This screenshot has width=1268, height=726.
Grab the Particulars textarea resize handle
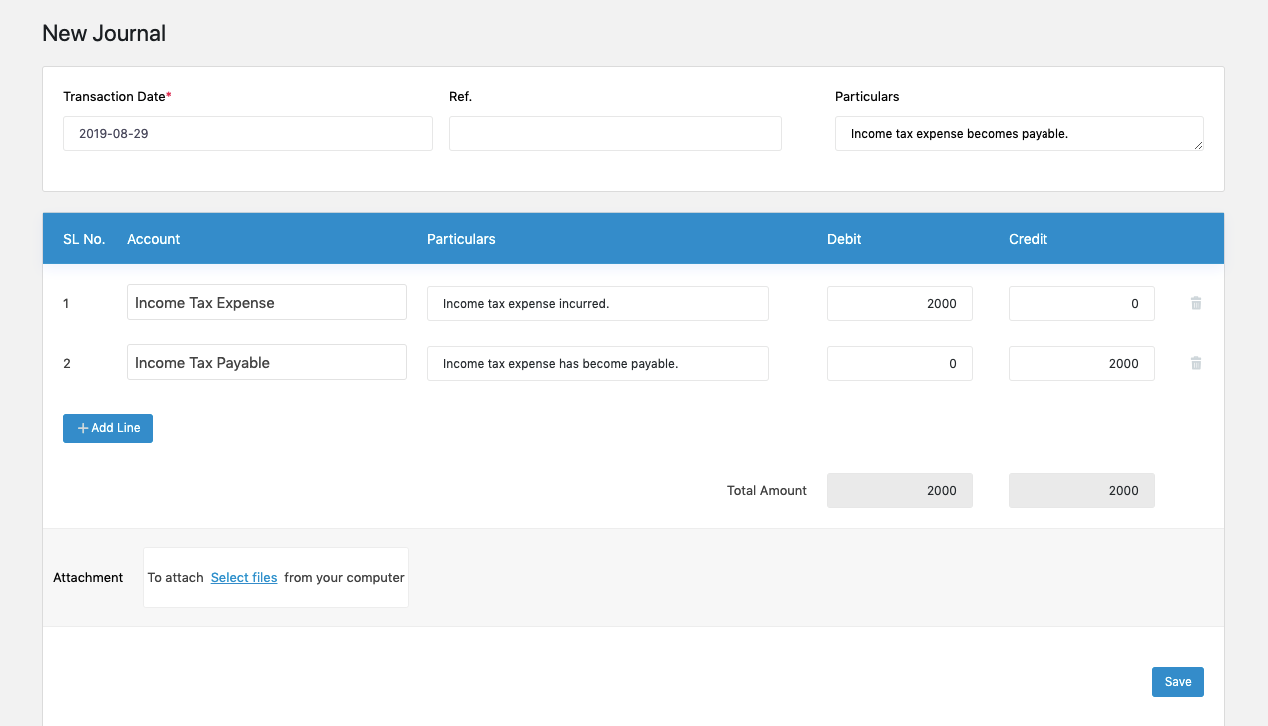(x=1198, y=145)
